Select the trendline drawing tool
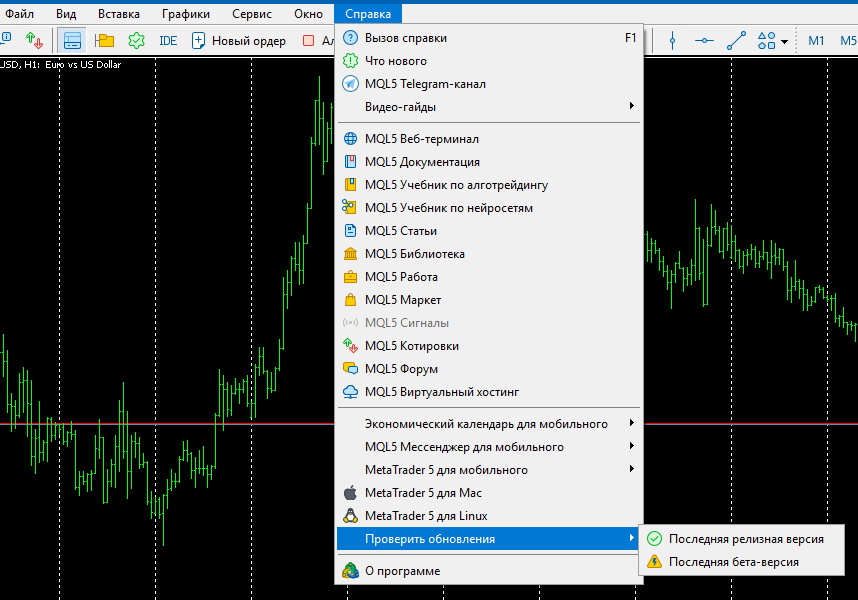Screen dimensions: 858x600 pos(736,40)
